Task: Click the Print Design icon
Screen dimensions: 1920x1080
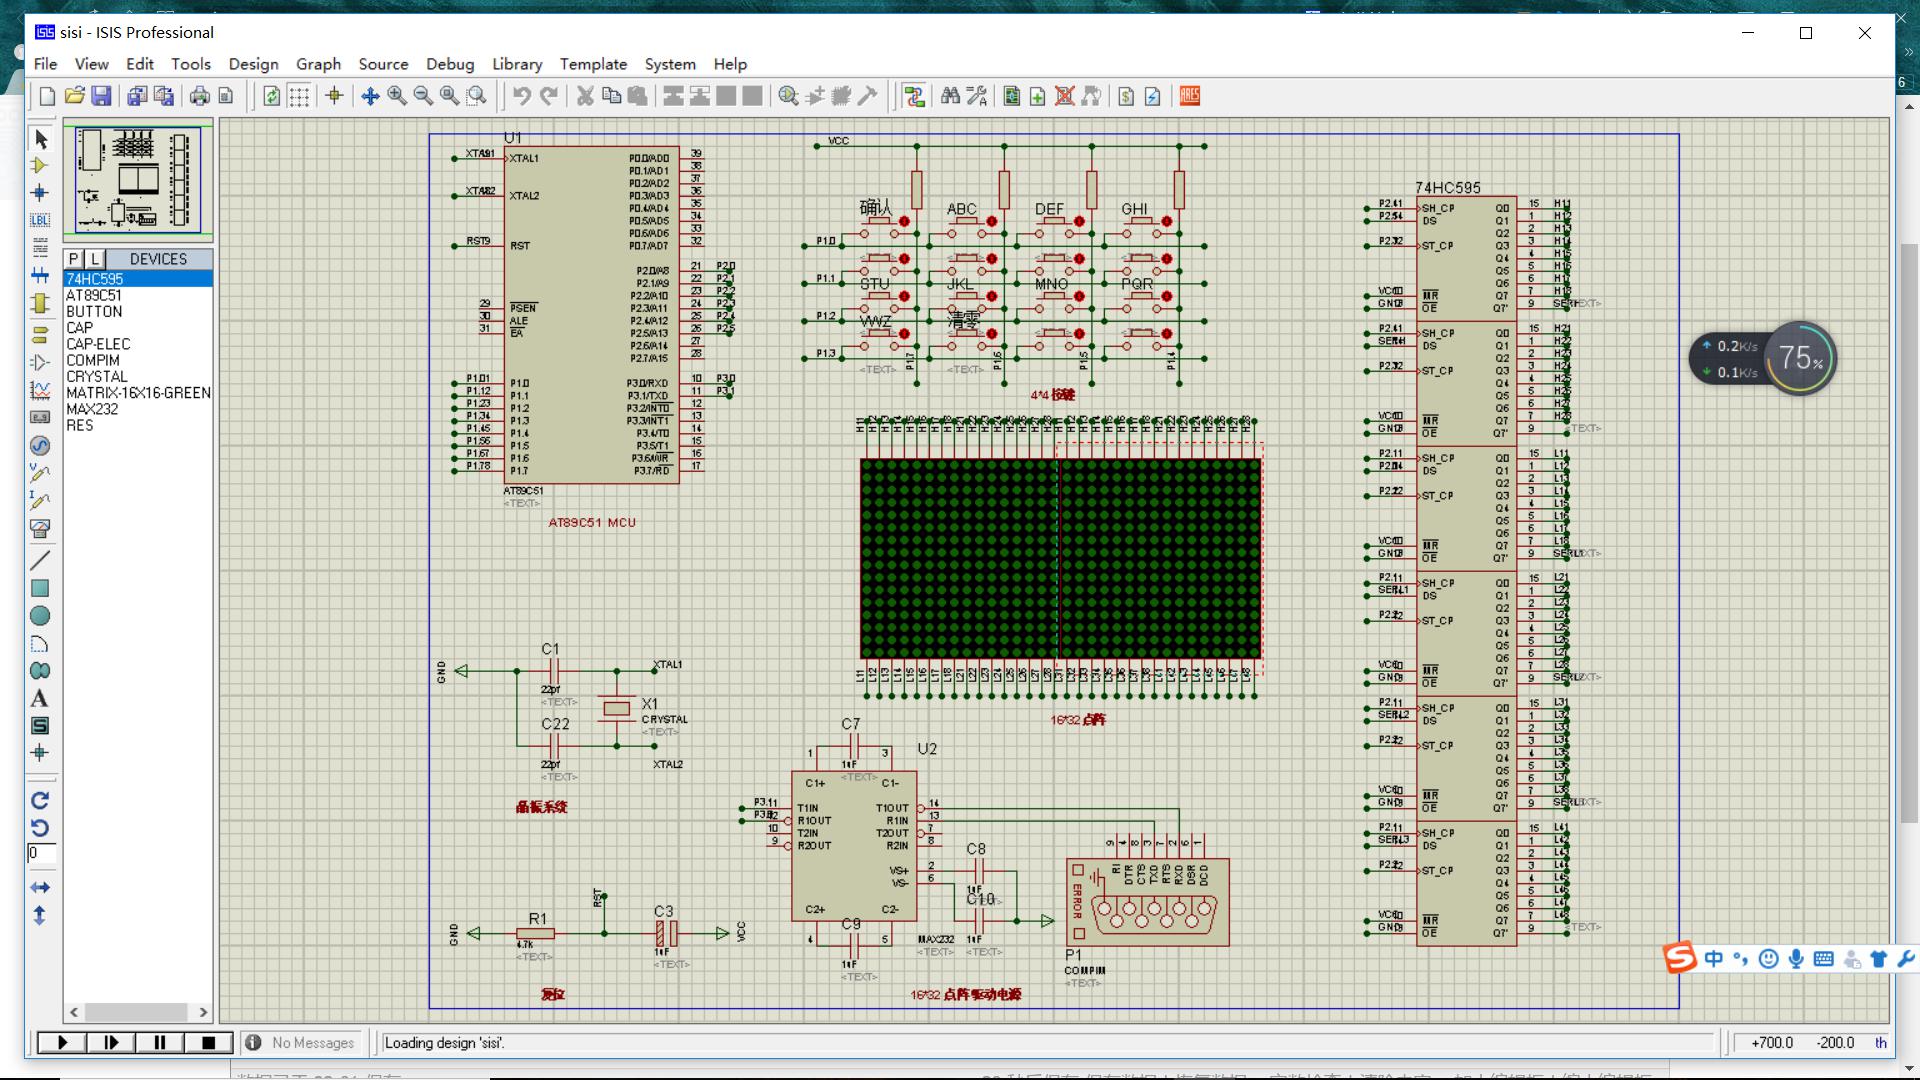Action: point(200,96)
